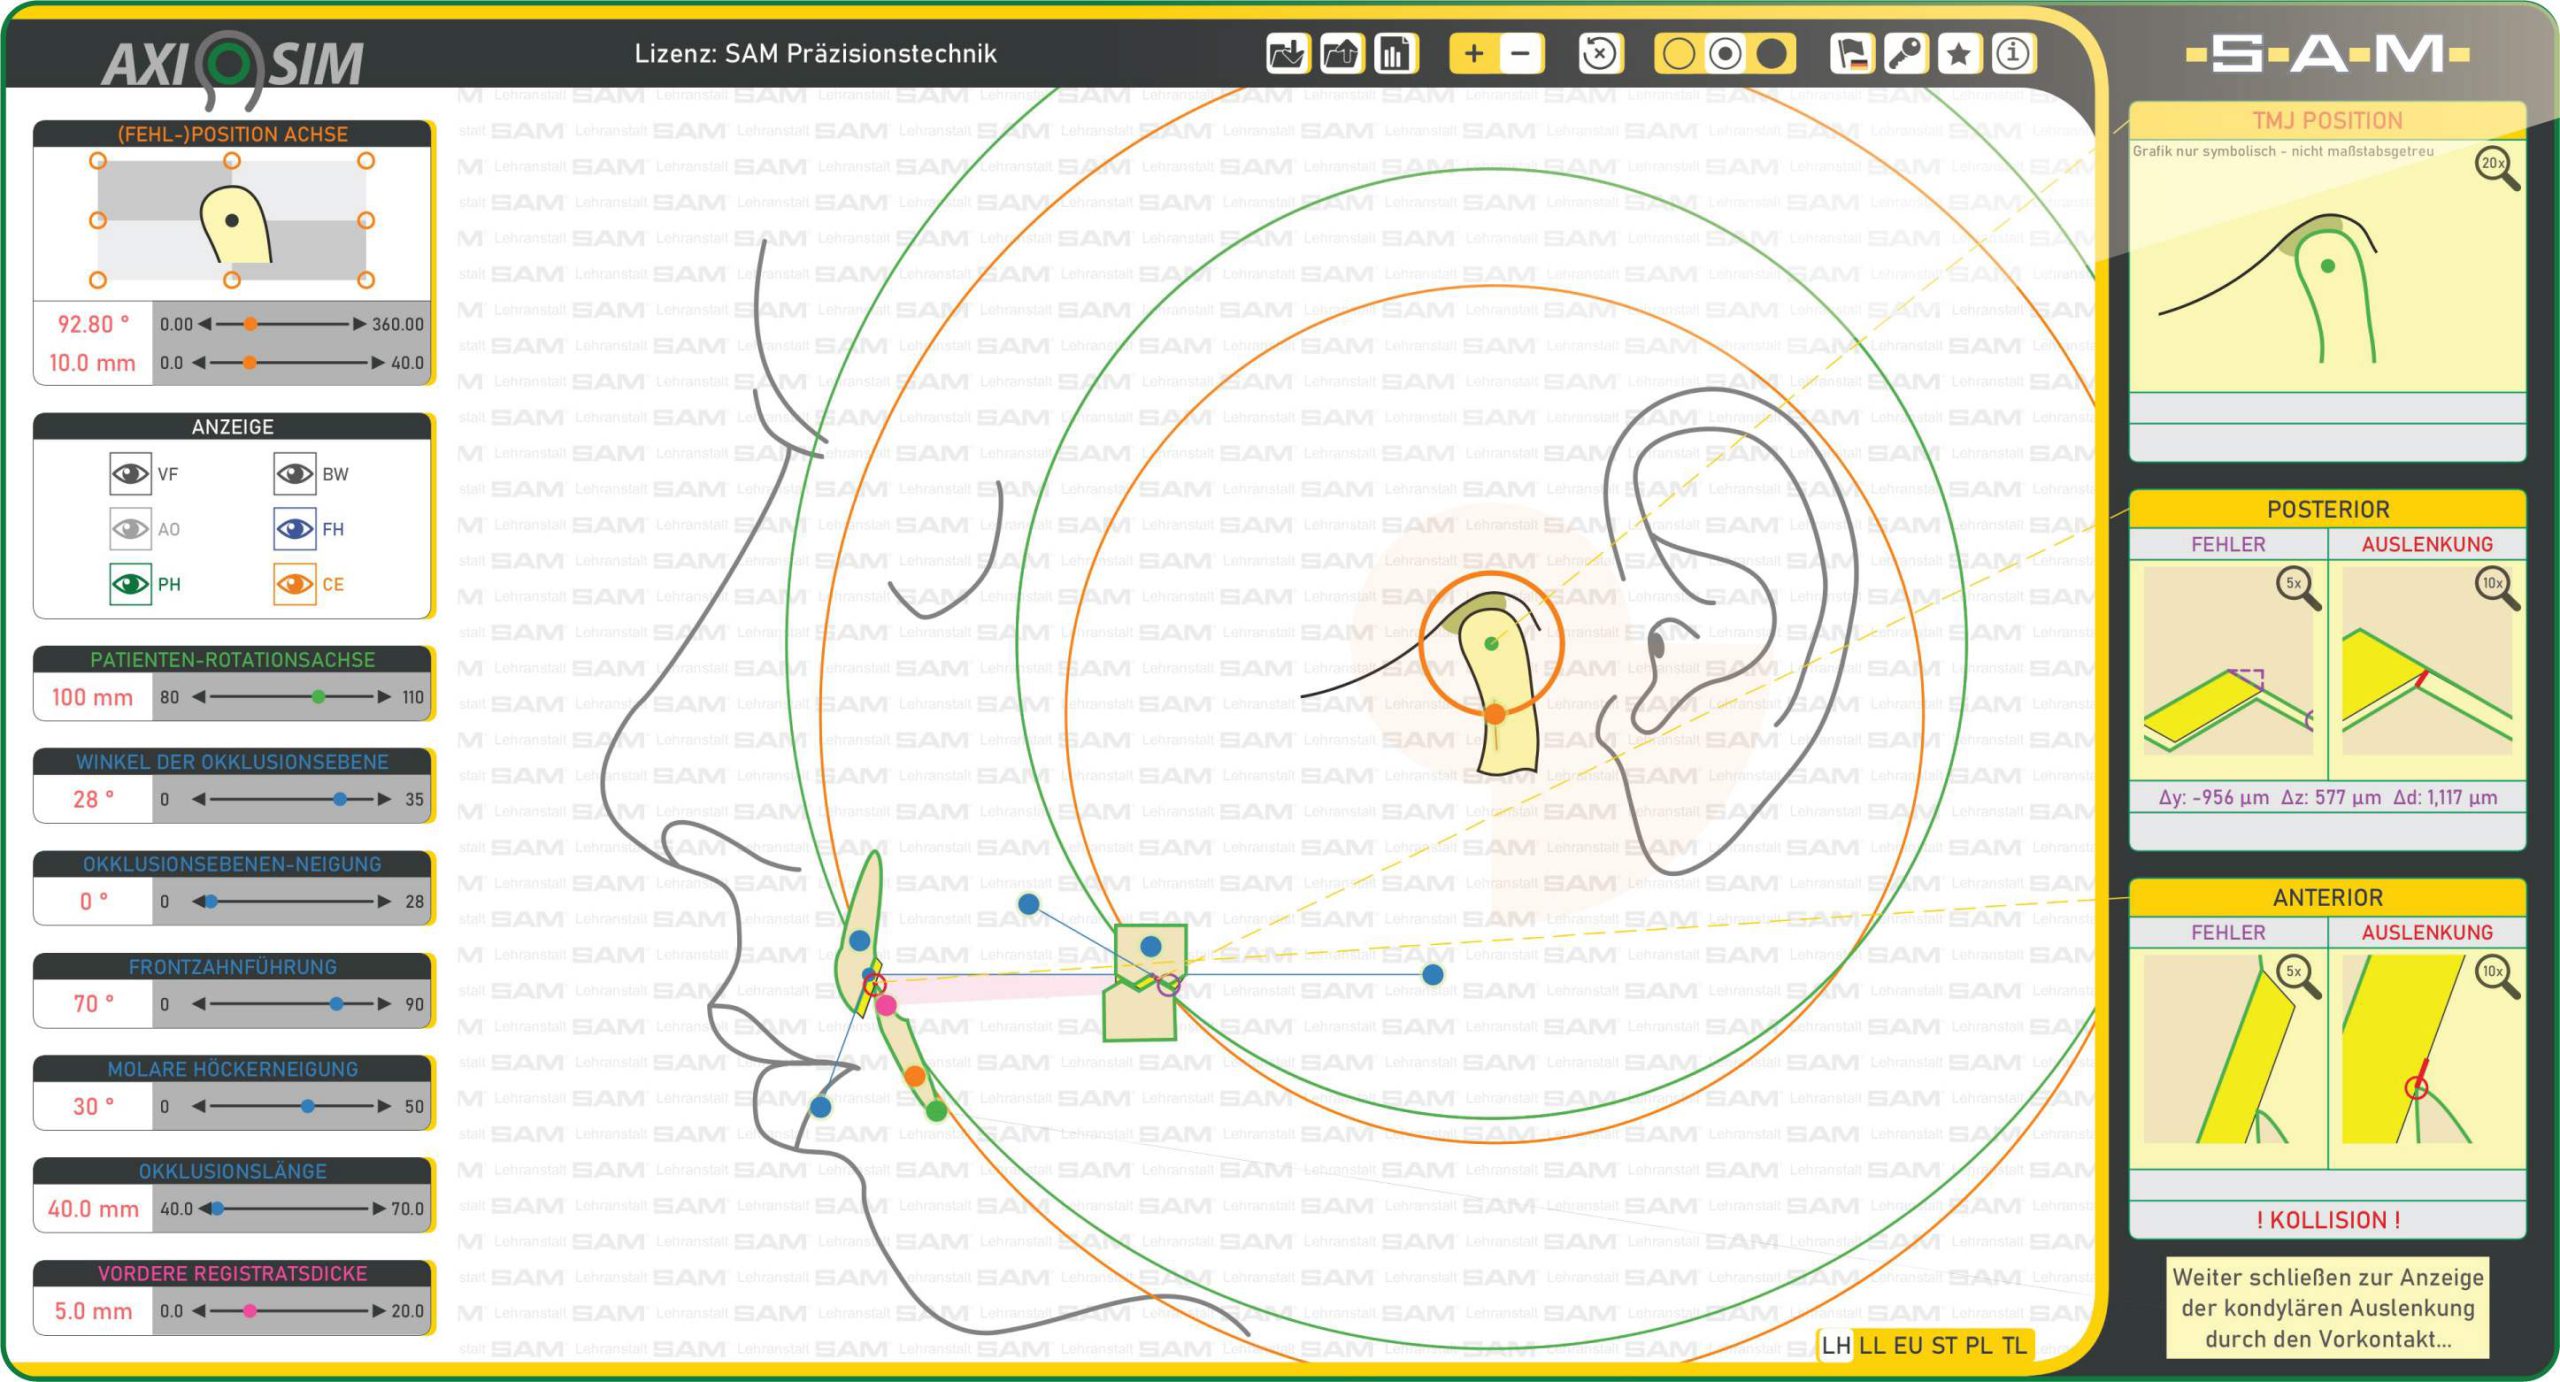Click the license key icon
The height and width of the screenshot is (1382, 2560).
point(1906,54)
